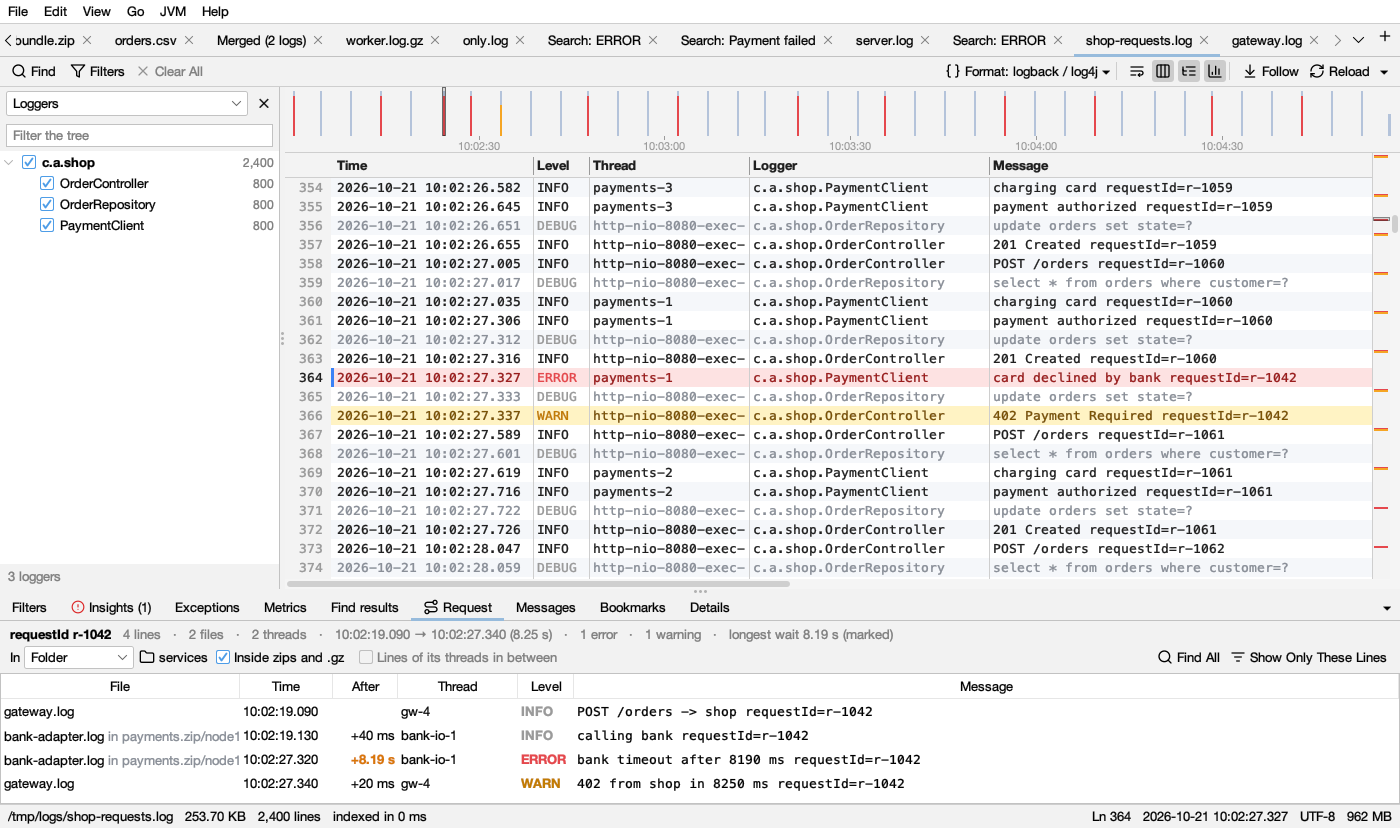Choose the services folder

tap(174, 657)
